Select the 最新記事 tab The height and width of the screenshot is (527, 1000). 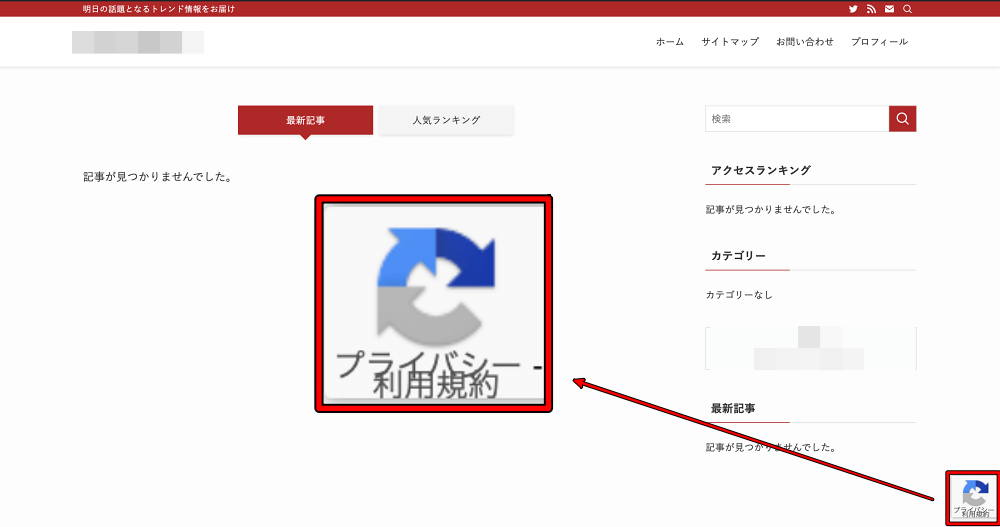click(x=305, y=120)
